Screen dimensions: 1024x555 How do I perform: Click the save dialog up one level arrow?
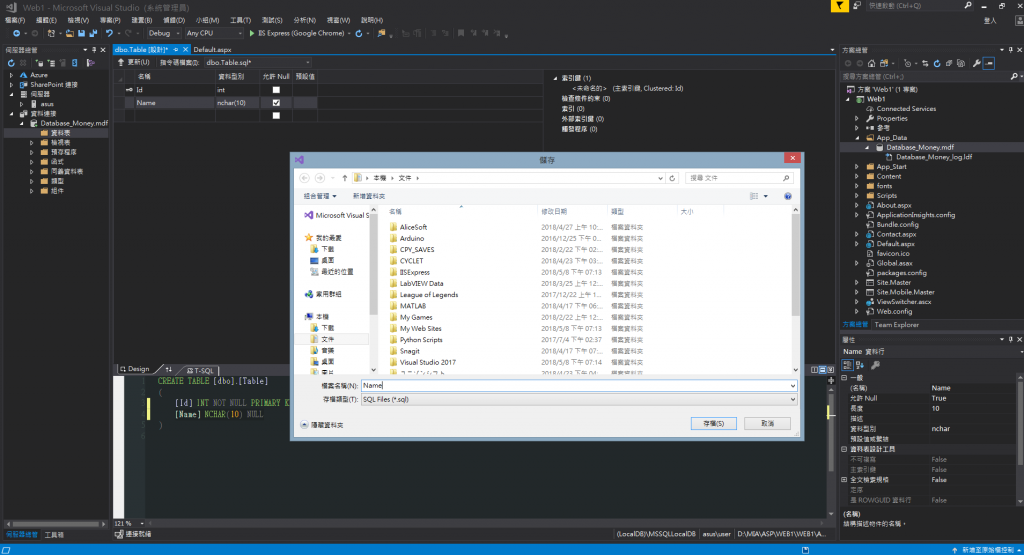coord(345,178)
